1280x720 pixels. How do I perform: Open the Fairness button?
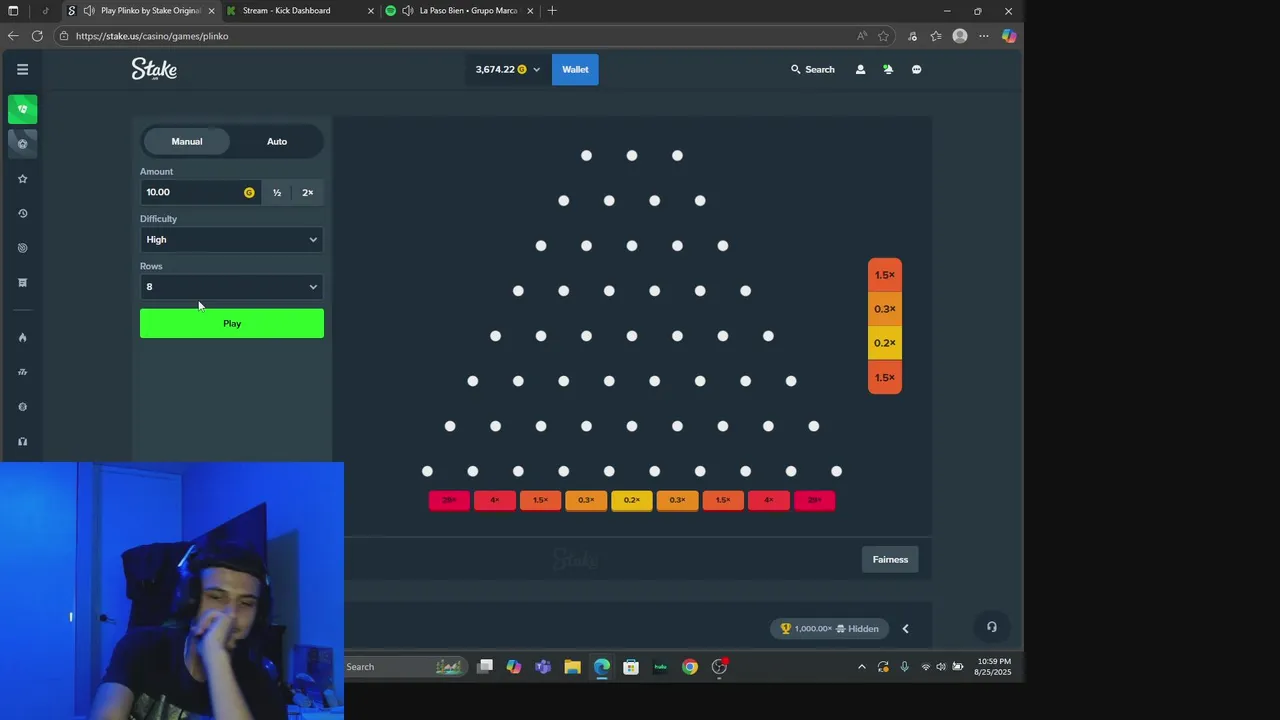click(x=890, y=559)
